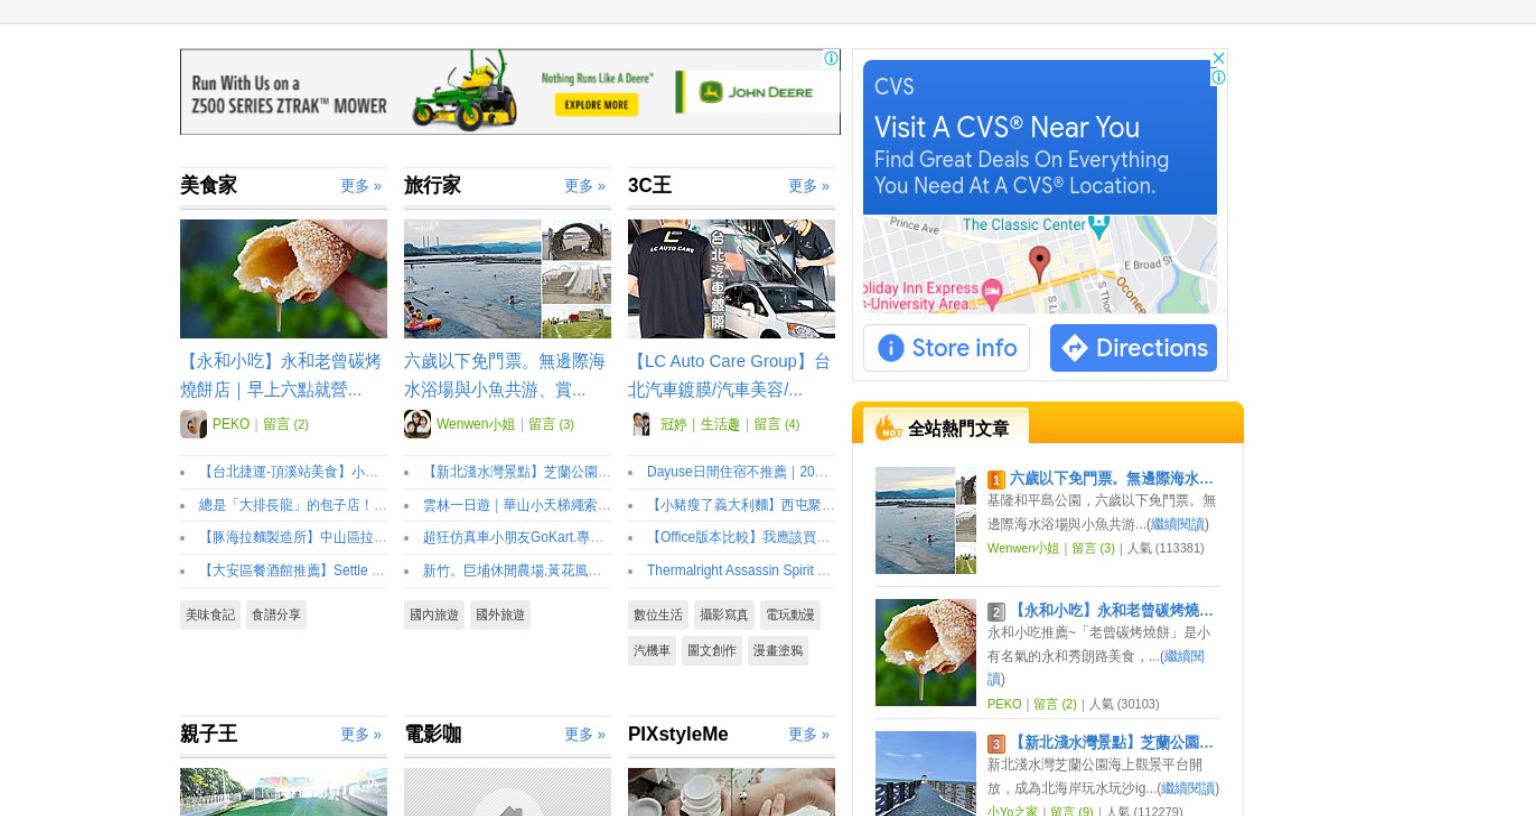The height and width of the screenshot is (816, 1536).
Task: Open the 親子王 section heading
Action: click(x=209, y=733)
